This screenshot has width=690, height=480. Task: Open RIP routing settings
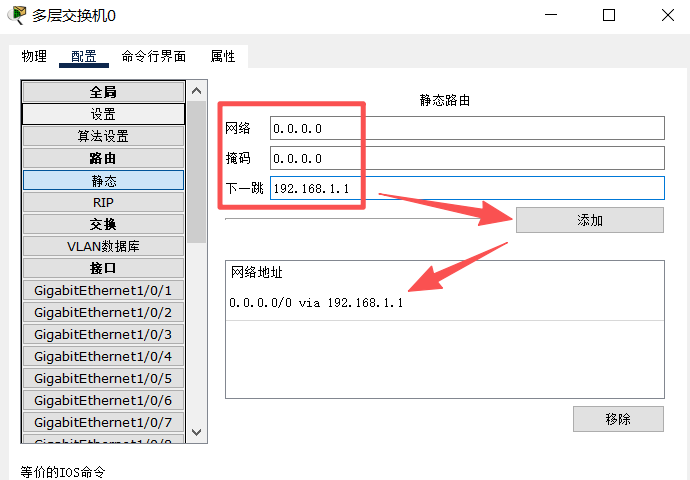[x=103, y=202]
